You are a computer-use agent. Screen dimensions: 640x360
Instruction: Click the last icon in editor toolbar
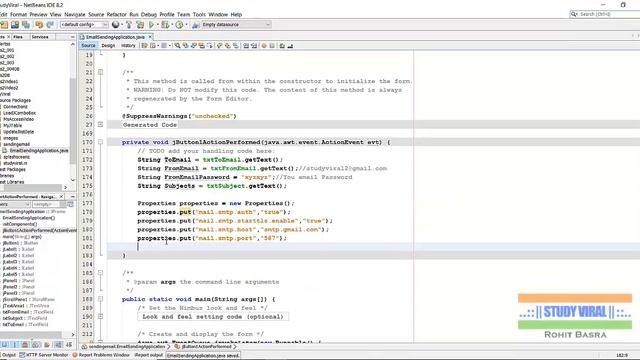290,46
